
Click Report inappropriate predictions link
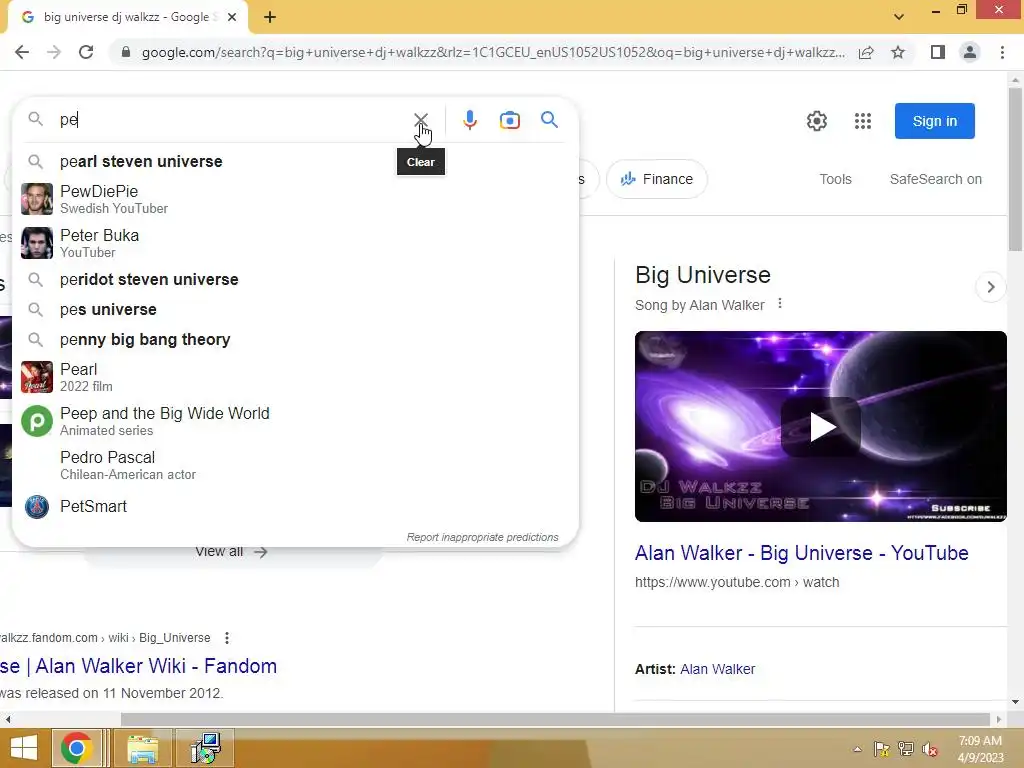pos(483,537)
